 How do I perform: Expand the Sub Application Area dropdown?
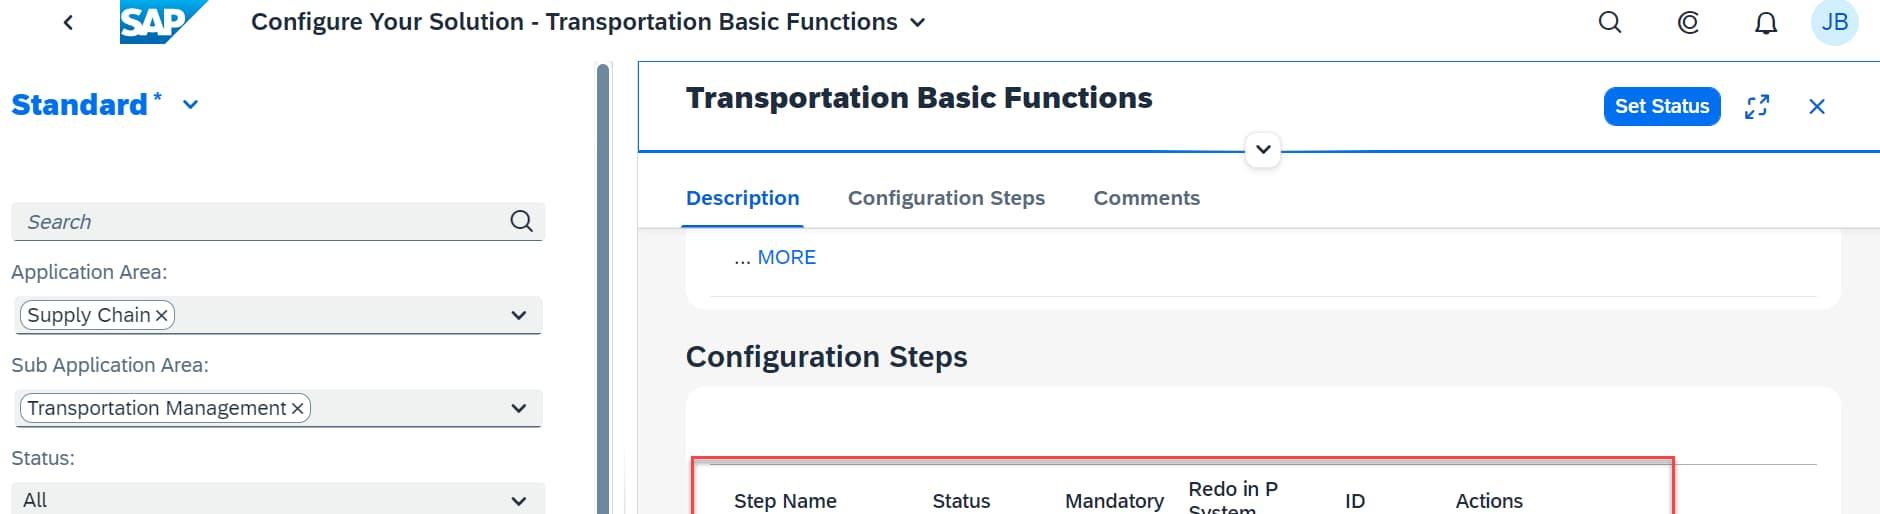(x=518, y=408)
